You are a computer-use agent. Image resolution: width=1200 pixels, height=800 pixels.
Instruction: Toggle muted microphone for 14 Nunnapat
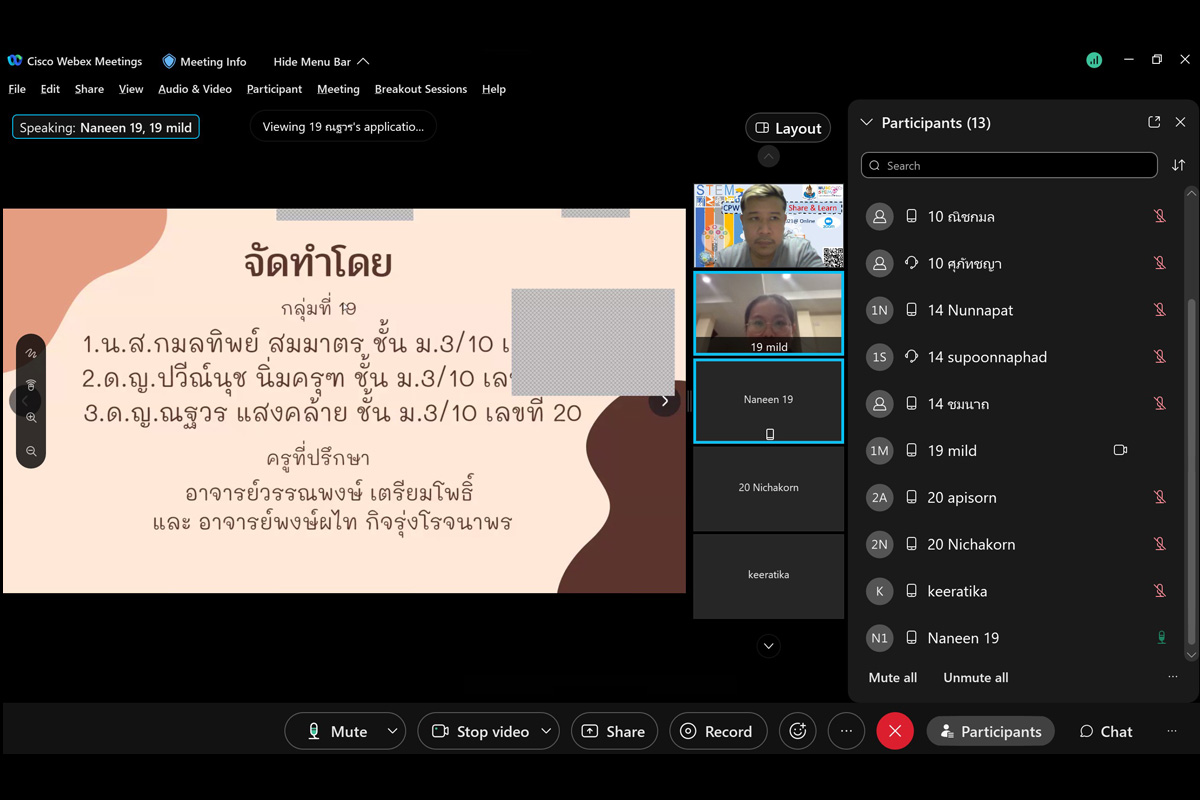click(x=1160, y=310)
